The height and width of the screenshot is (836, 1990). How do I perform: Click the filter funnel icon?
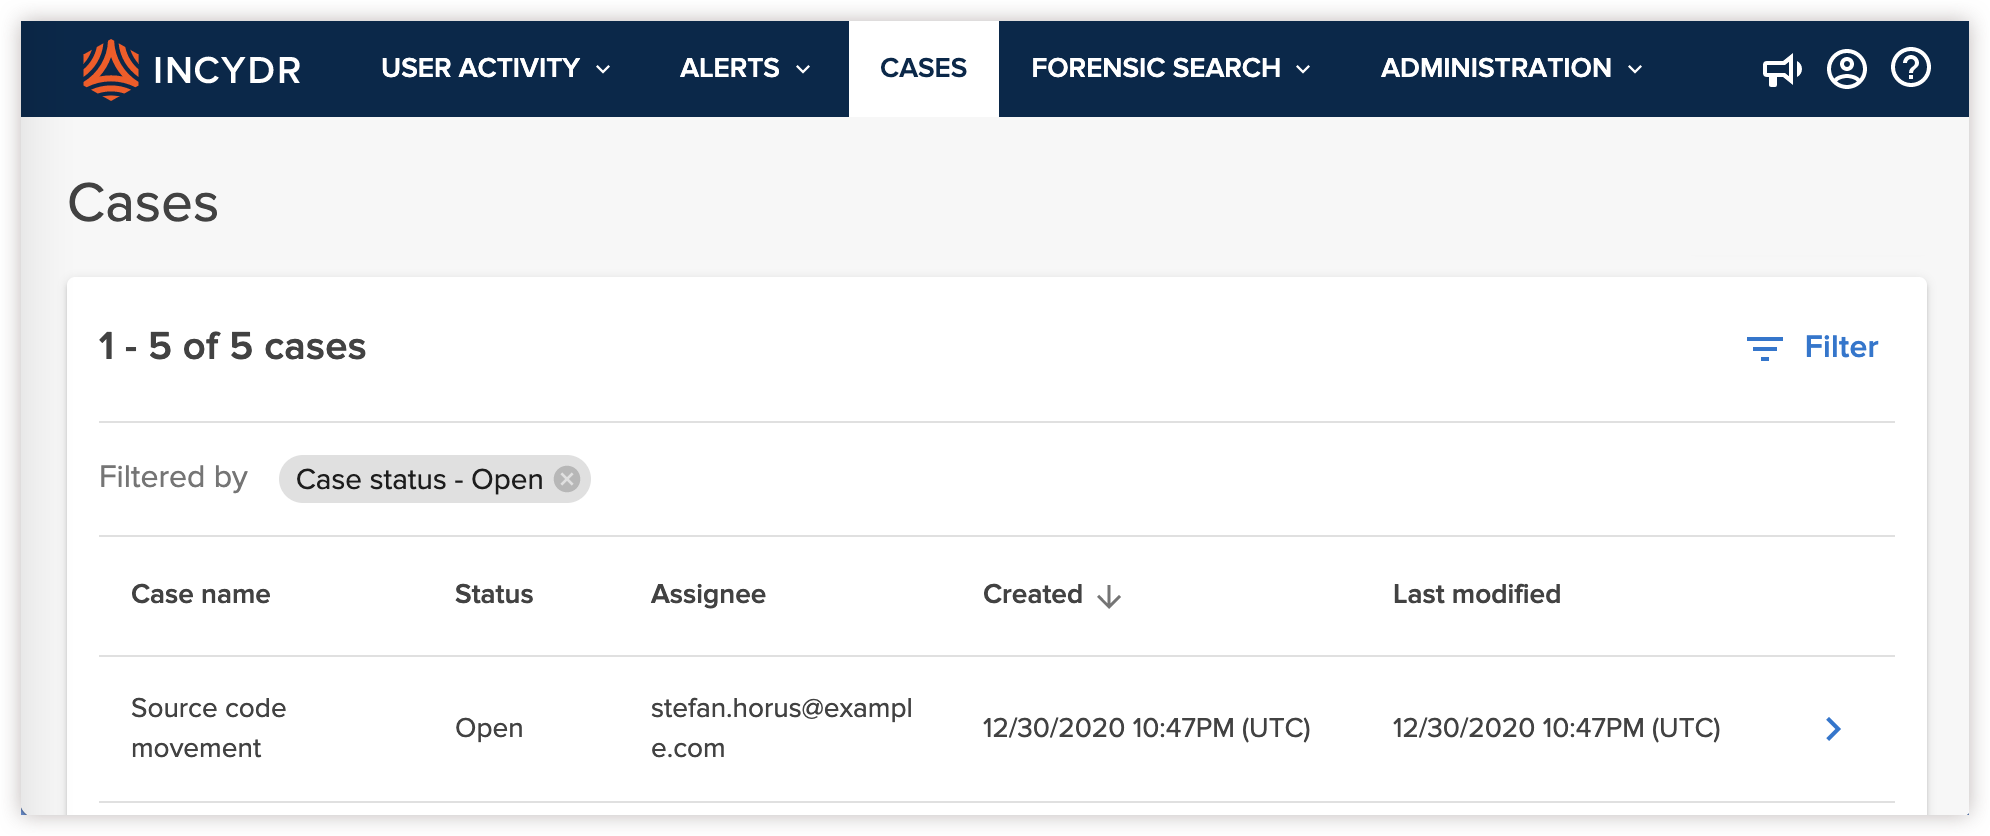pos(1765,348)
